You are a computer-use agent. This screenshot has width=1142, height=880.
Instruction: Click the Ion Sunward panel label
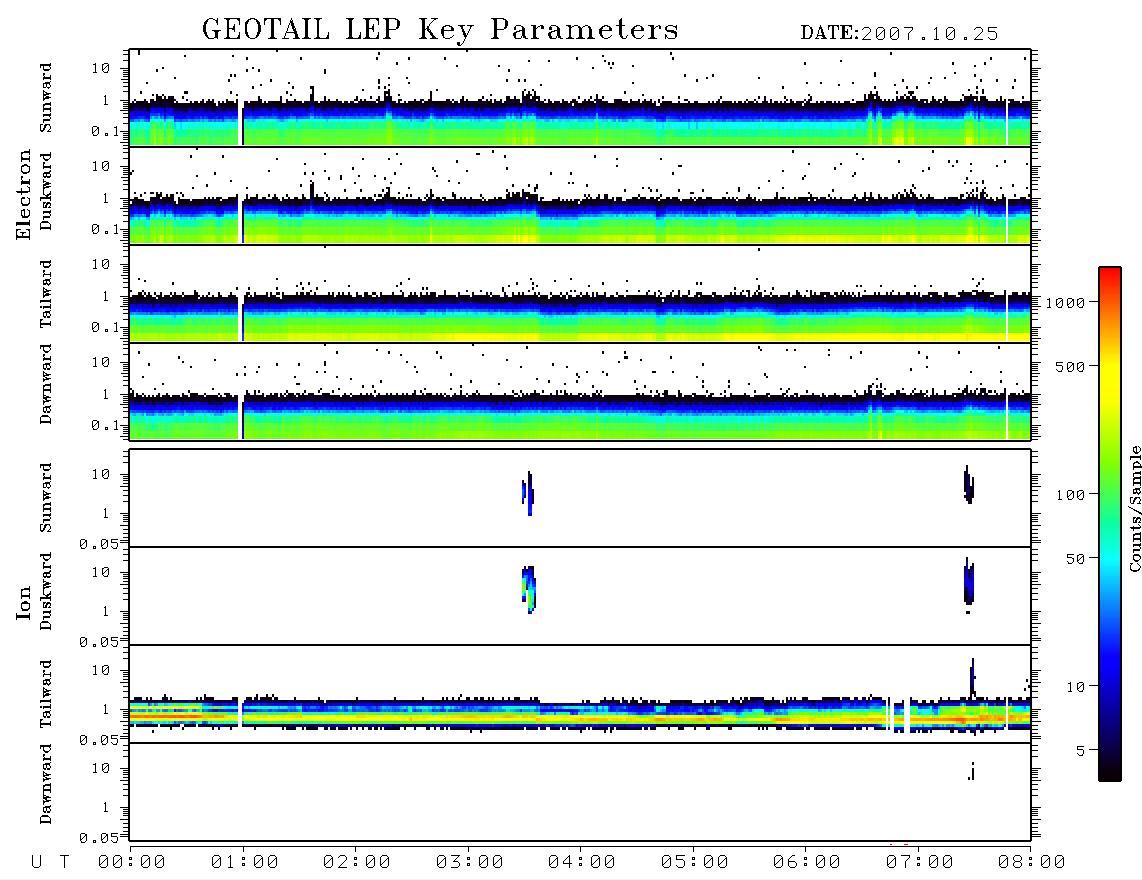tap(46, 498)
